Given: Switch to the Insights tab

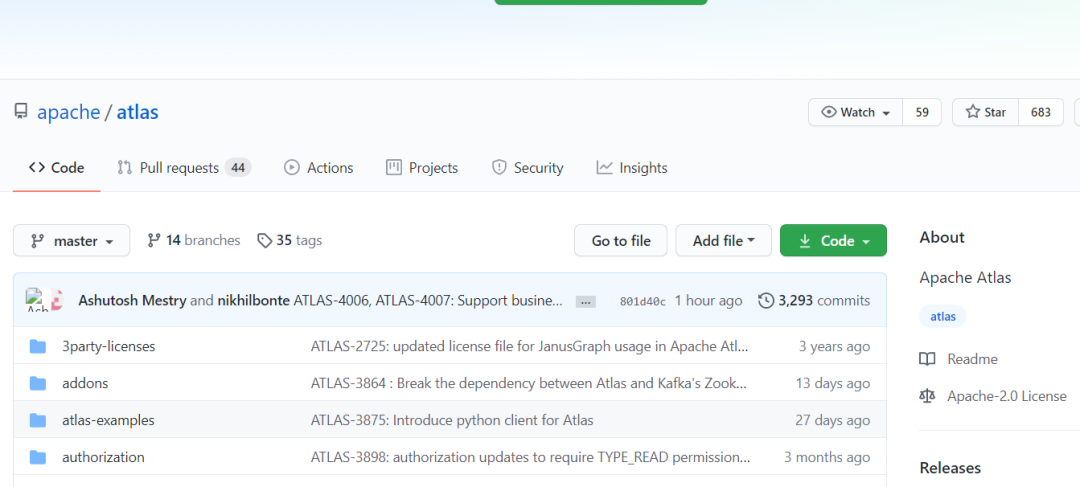Looking at the screenshot, I should [x=632, y=167].
